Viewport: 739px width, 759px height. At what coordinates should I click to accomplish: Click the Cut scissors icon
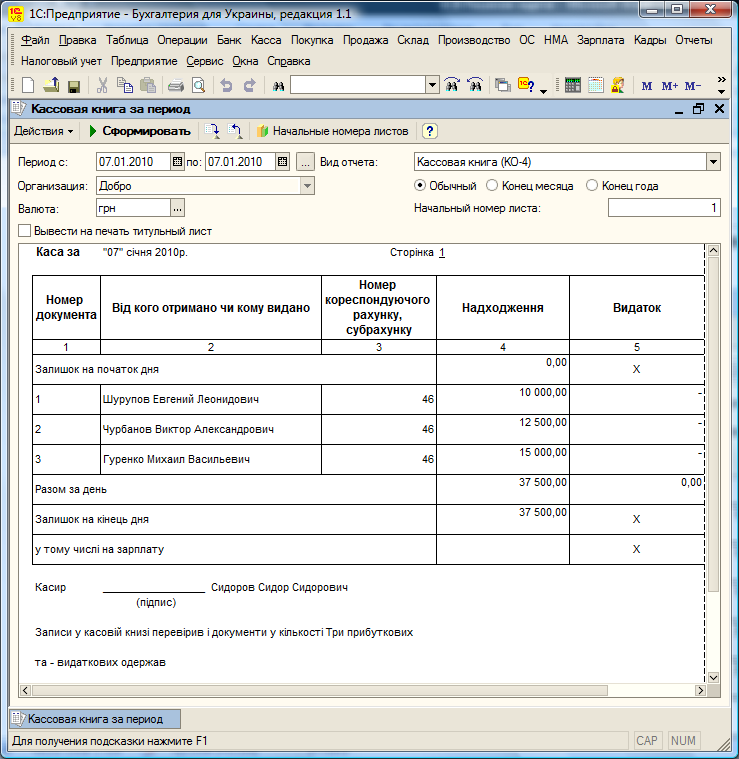(102, 86)
